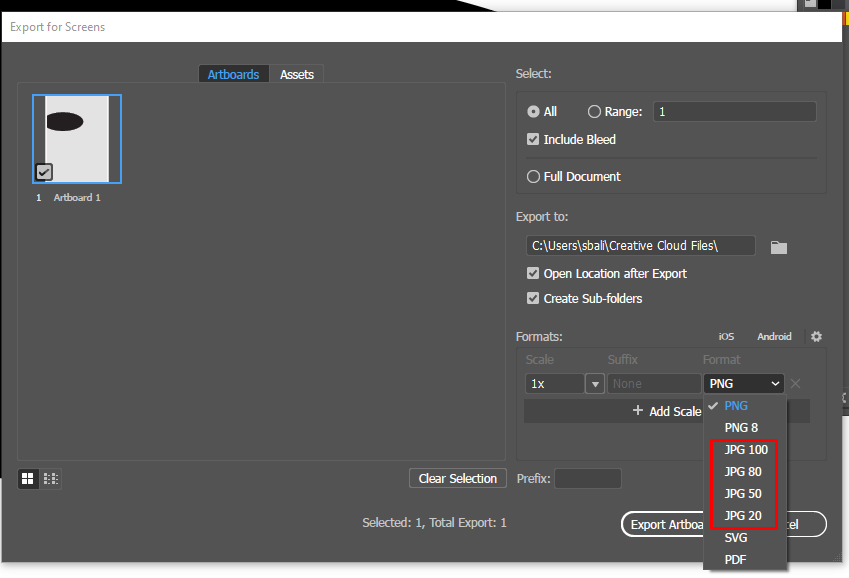Disable Create Sub-folders
This screenshot has width=849, height=578.
coord(532,298)
